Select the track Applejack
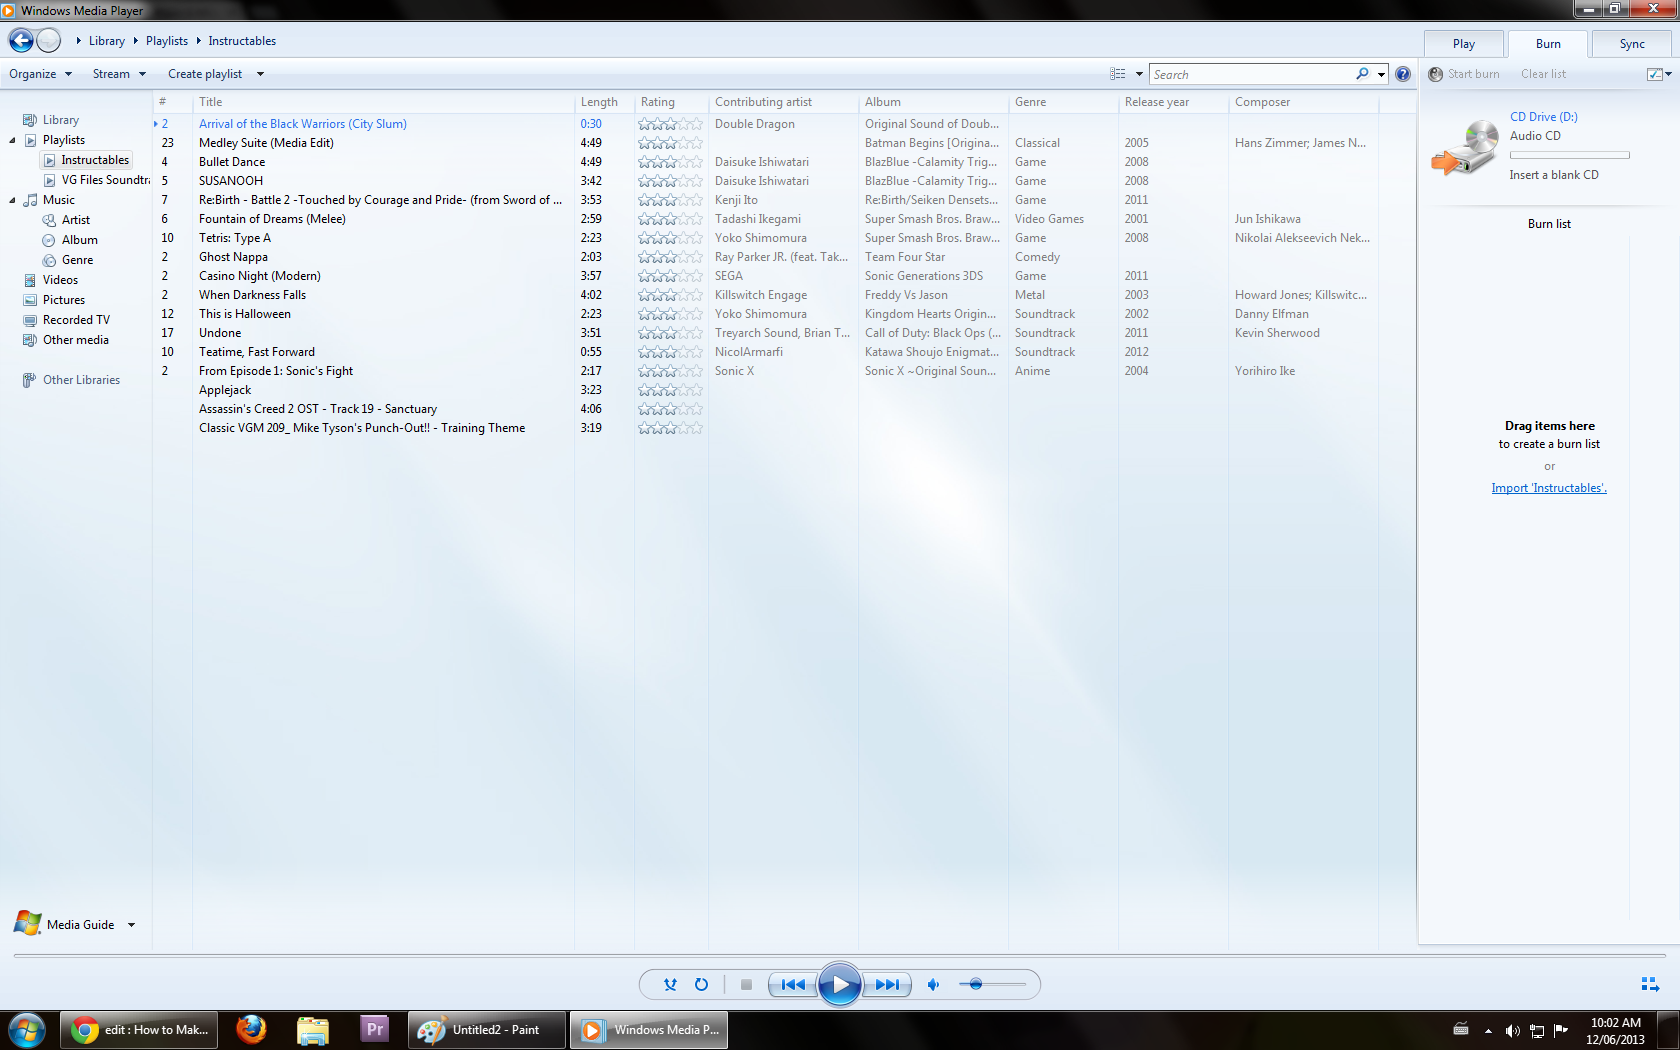 (x=225, y=390)
